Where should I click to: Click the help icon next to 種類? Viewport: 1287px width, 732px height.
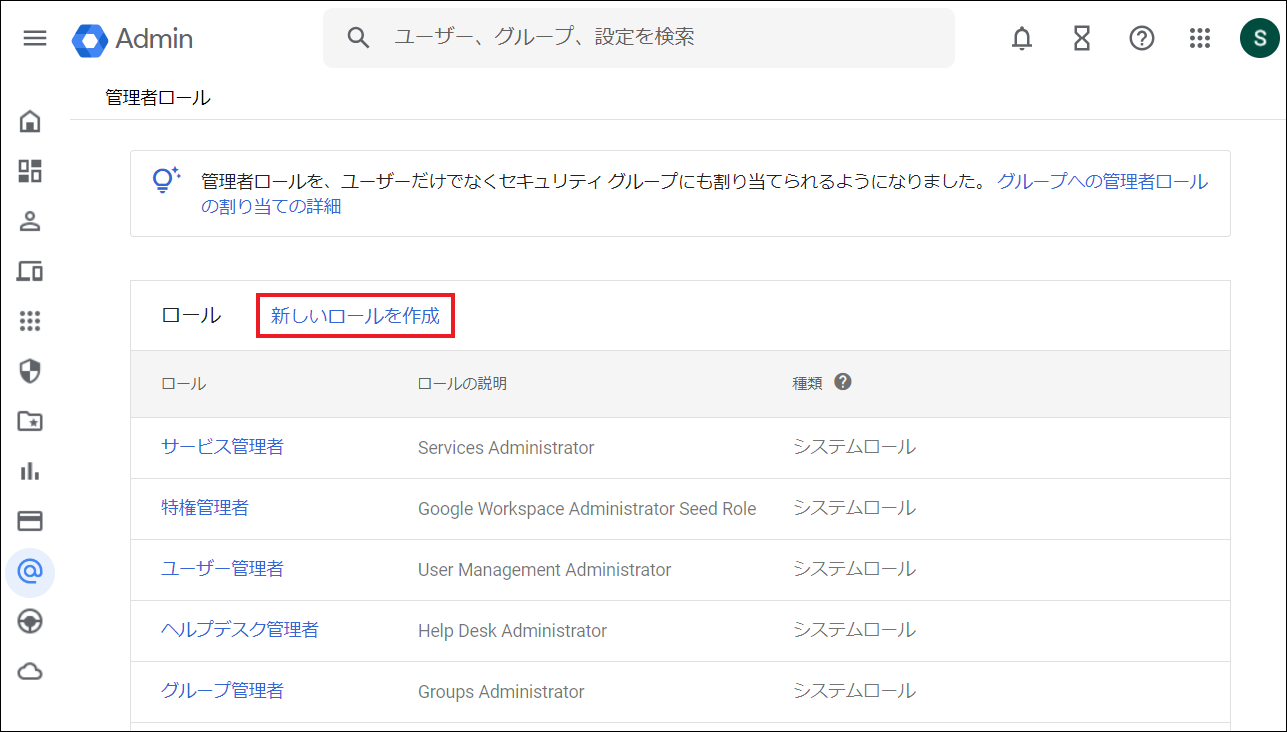[x=843, y=382]
